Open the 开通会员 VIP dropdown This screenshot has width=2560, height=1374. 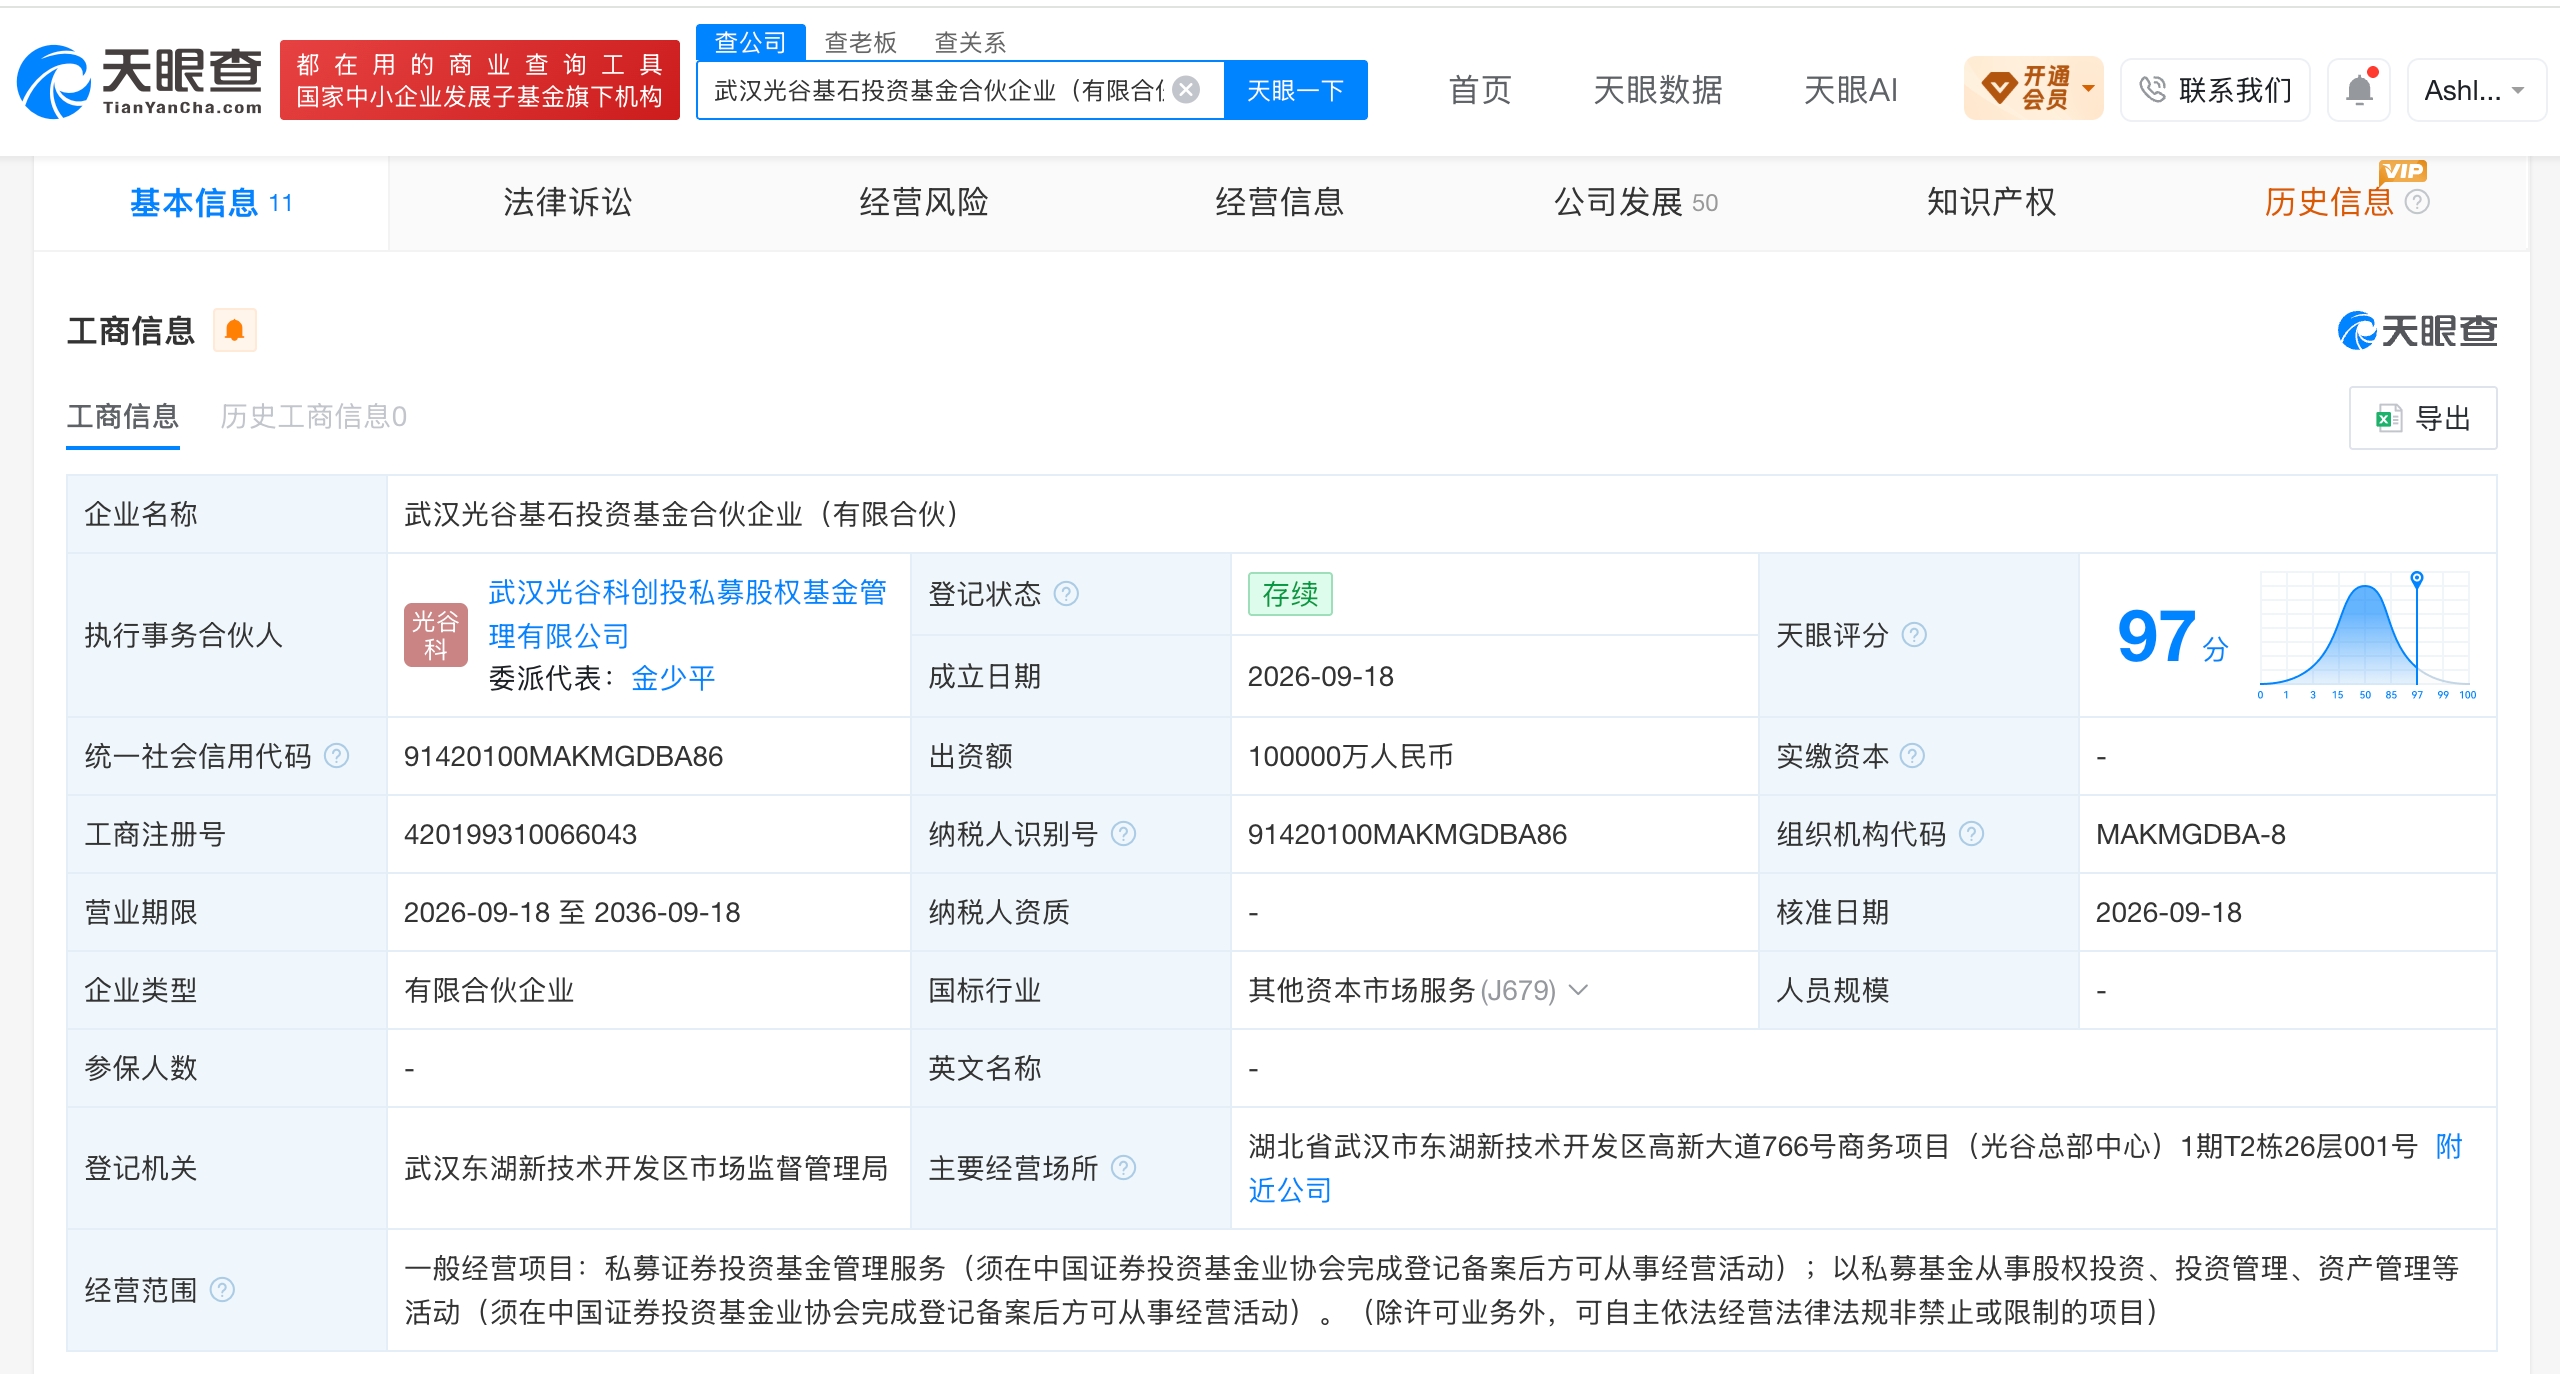click(x=2034, y=89)
